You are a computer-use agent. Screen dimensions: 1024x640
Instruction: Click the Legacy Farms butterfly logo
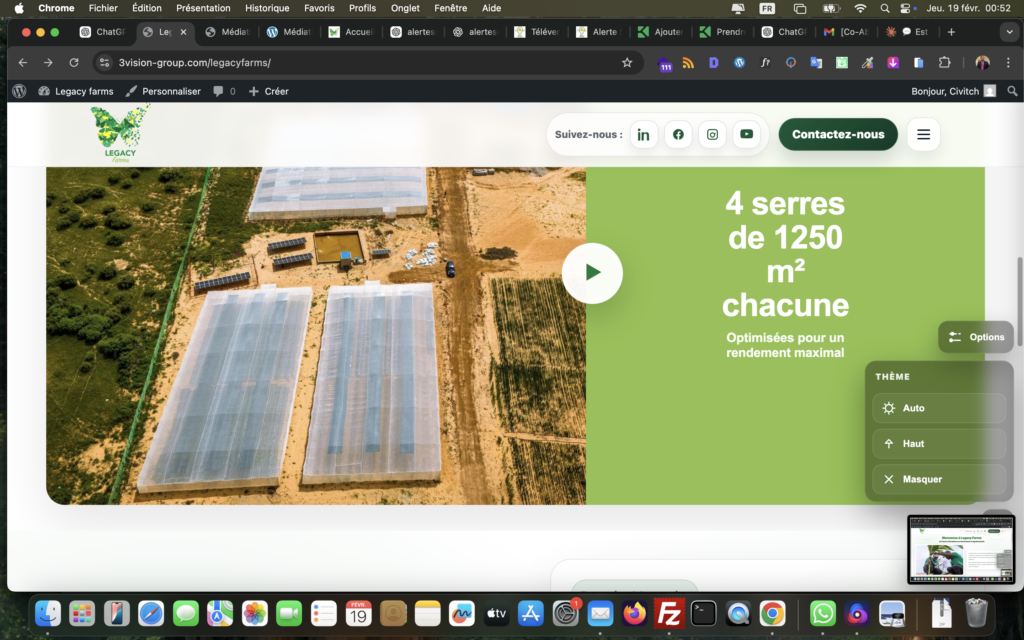pyautogui.click(x=120, y=134)
